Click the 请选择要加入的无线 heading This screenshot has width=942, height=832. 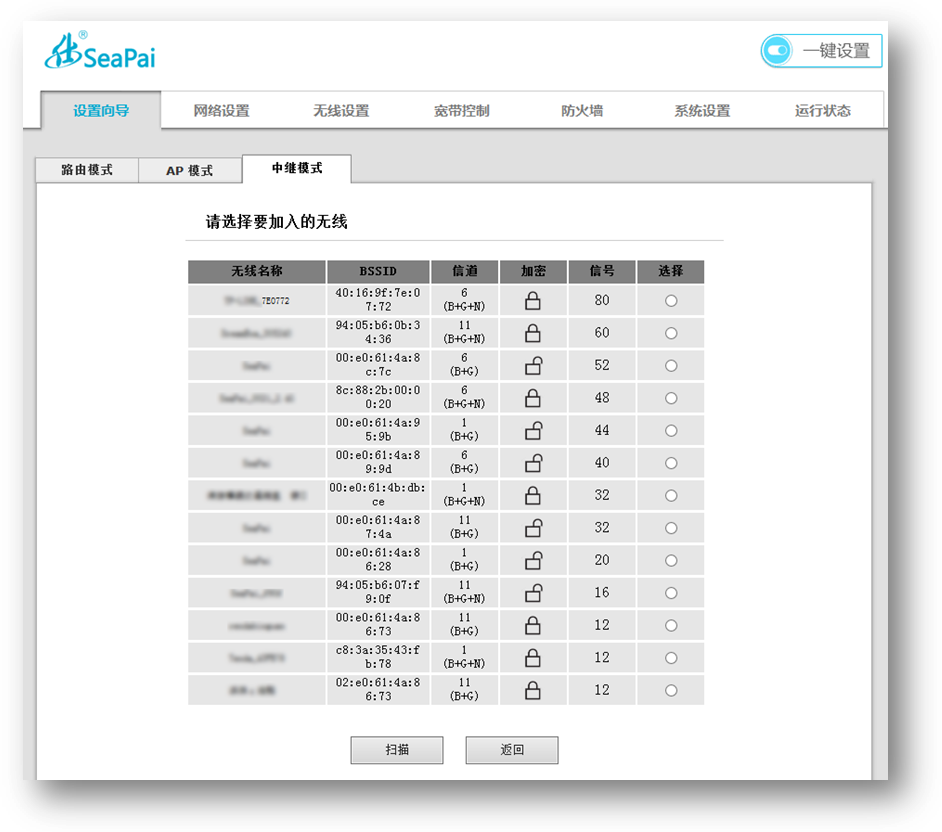[276, 222]
